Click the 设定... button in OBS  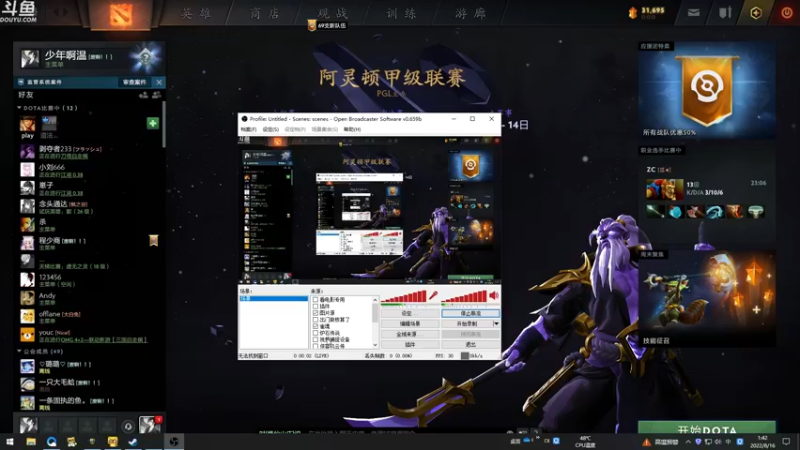pyautogui.click(x=410, y=313)
